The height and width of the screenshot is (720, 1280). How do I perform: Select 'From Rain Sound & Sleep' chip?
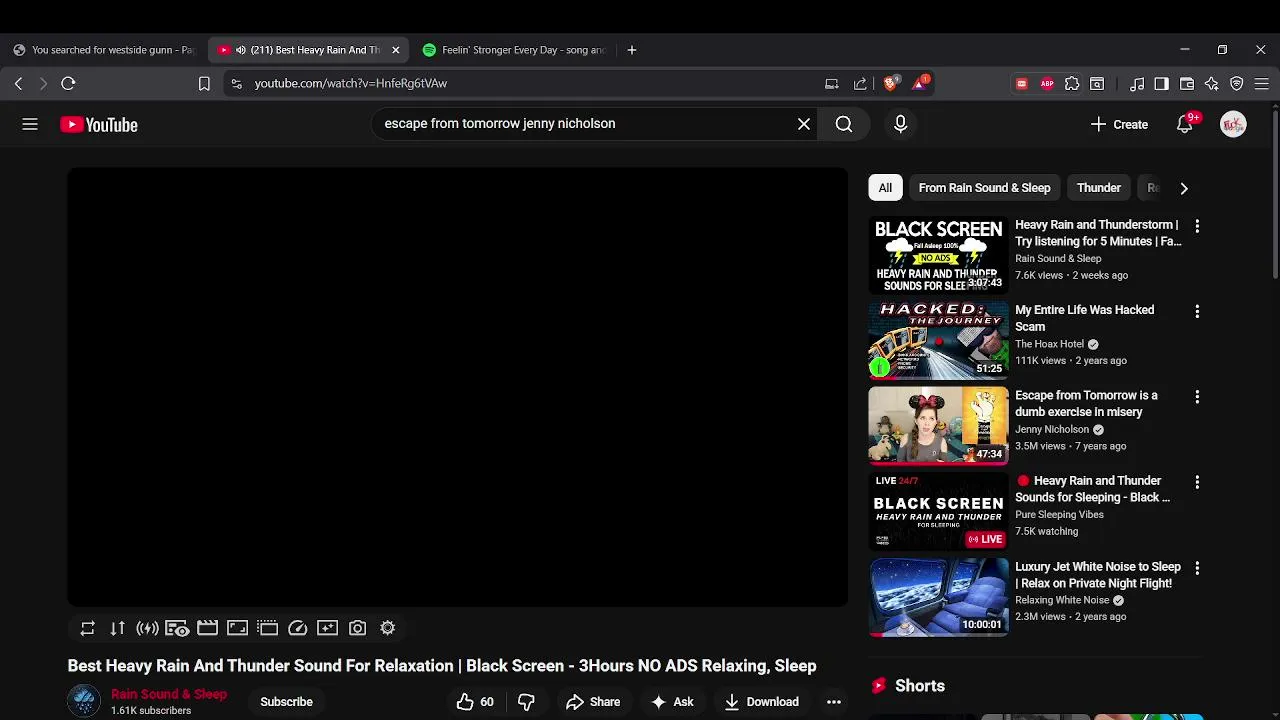pos(984,188)
